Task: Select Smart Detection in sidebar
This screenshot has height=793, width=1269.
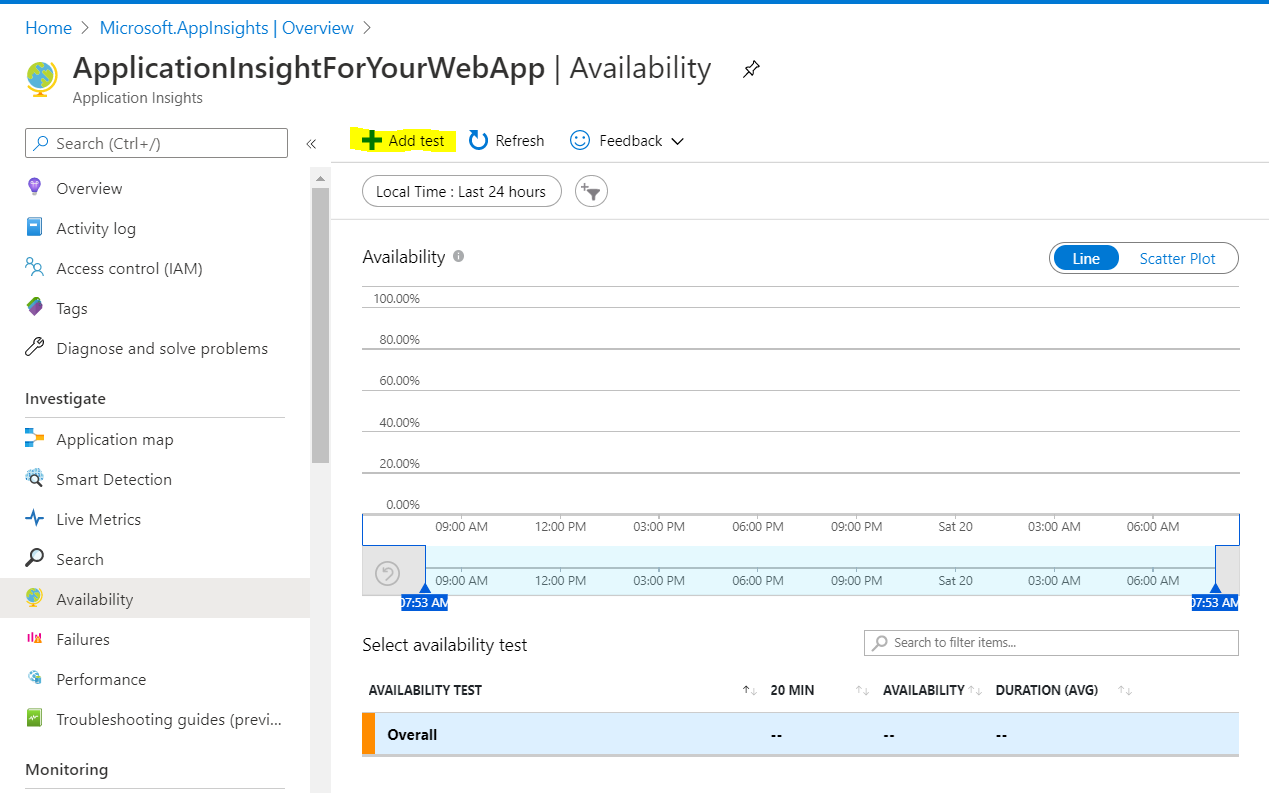Action: pos(113,480)
